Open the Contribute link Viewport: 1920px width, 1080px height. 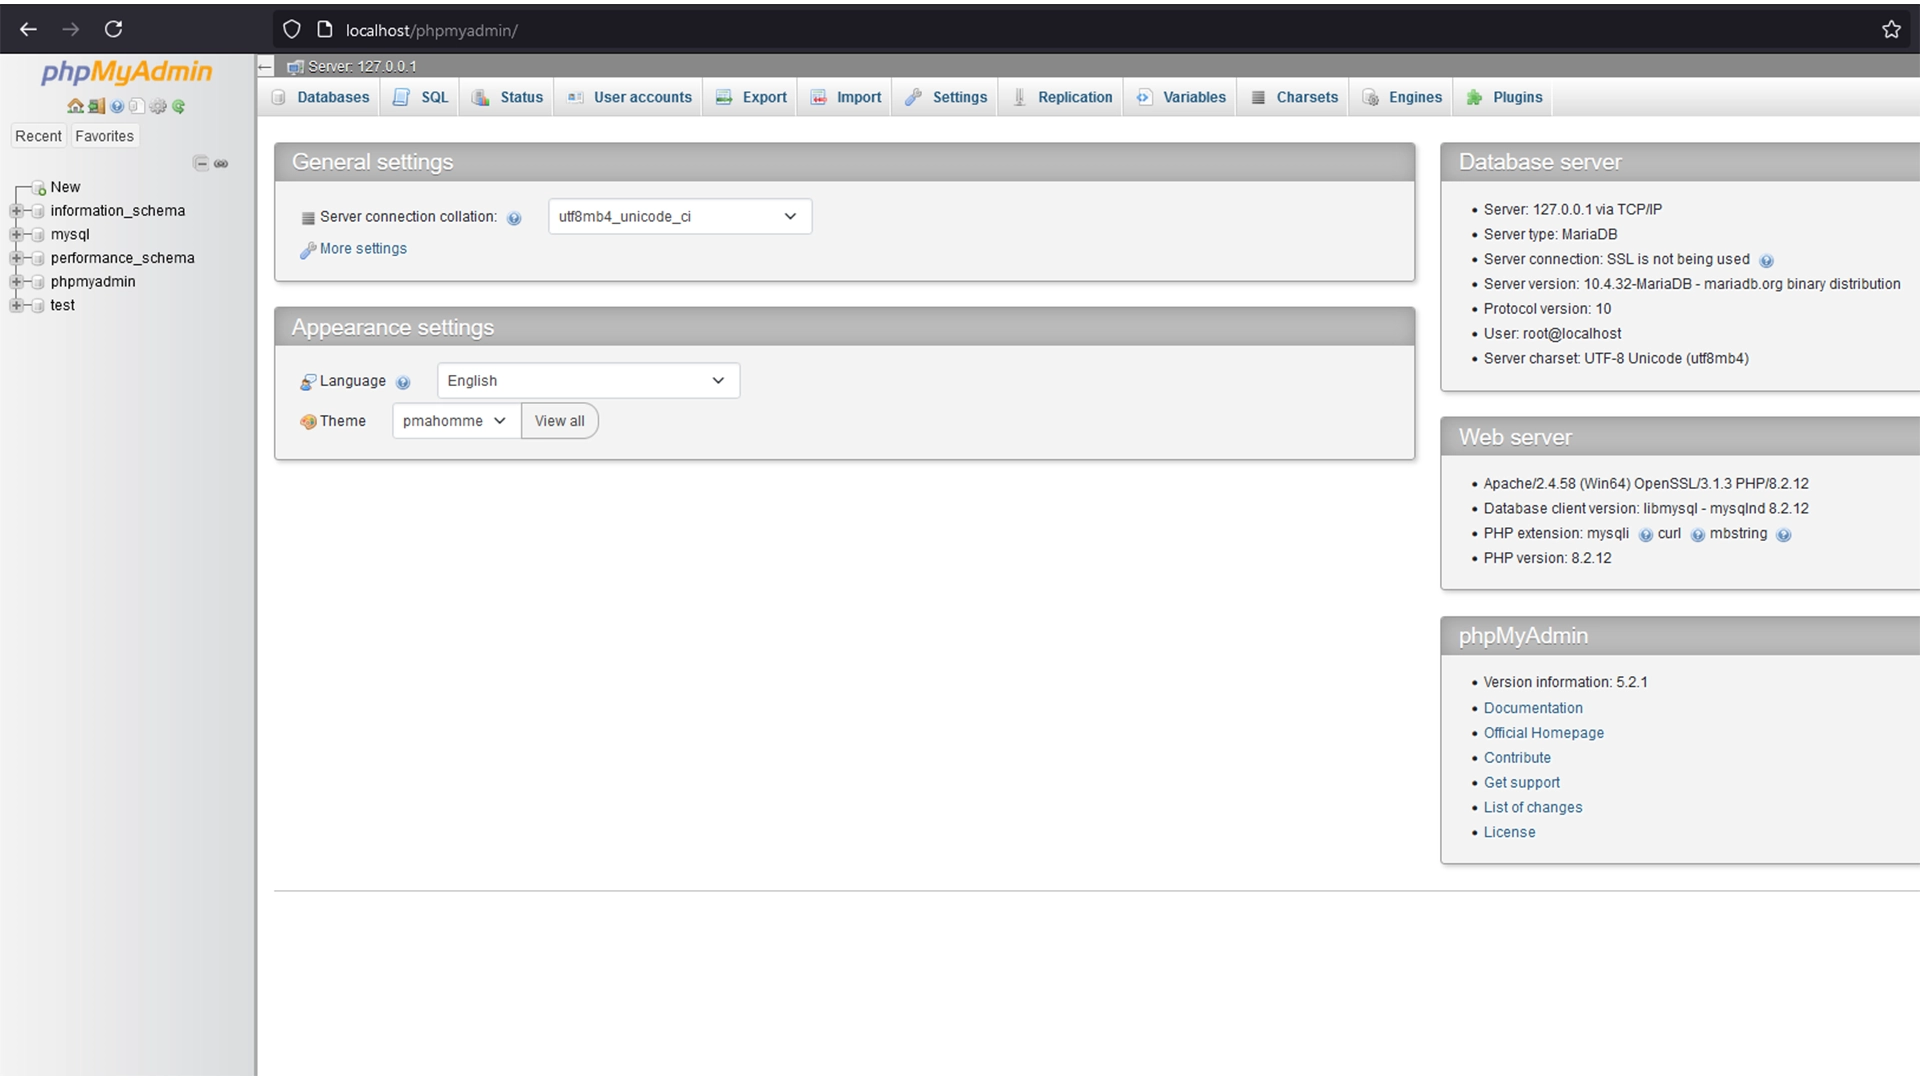coord(1517,758)
